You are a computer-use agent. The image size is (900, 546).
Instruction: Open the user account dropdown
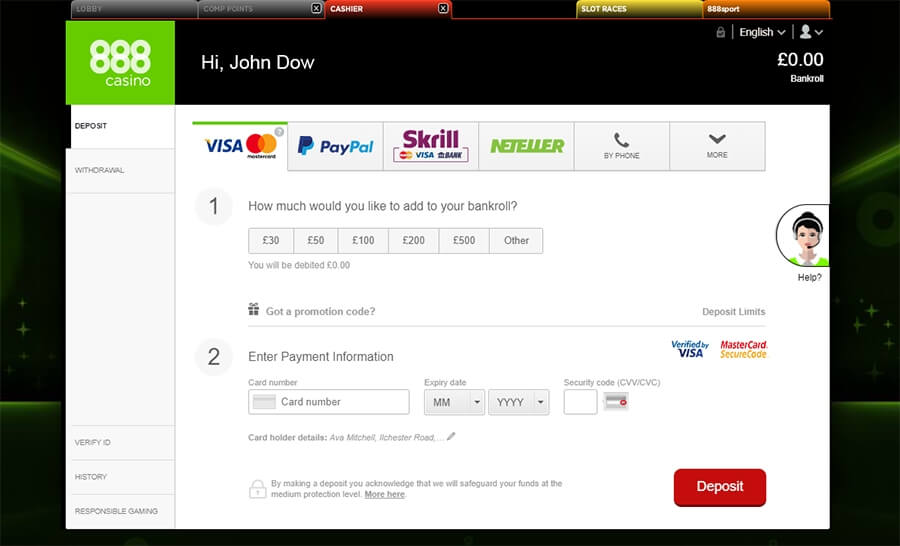pyautogui.click(x=811, y=32)
